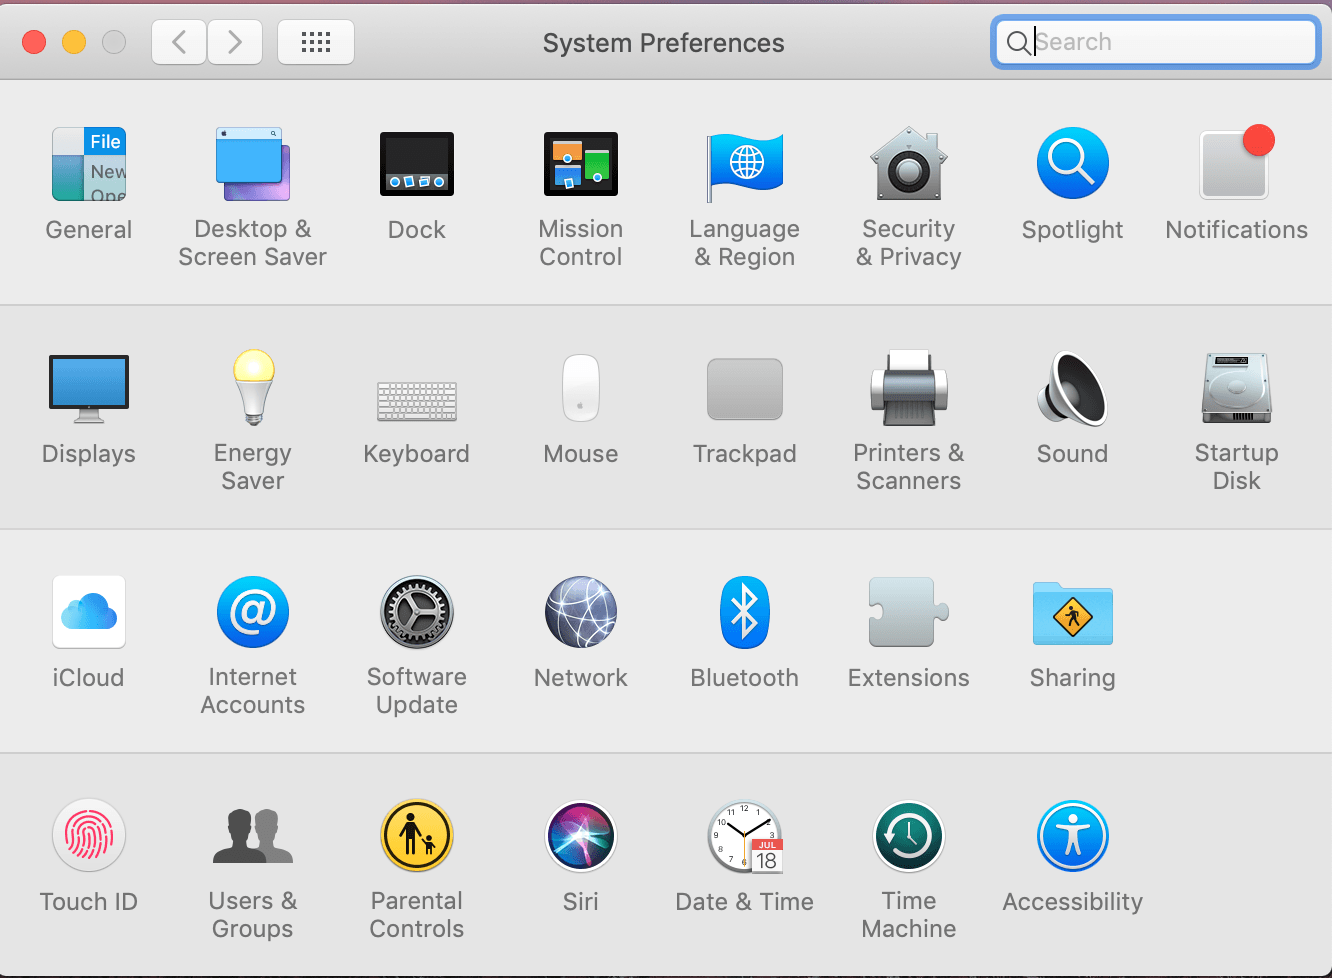Open Extensions pane
Viewport: 1332px width, 978px height.
point(909,612)
